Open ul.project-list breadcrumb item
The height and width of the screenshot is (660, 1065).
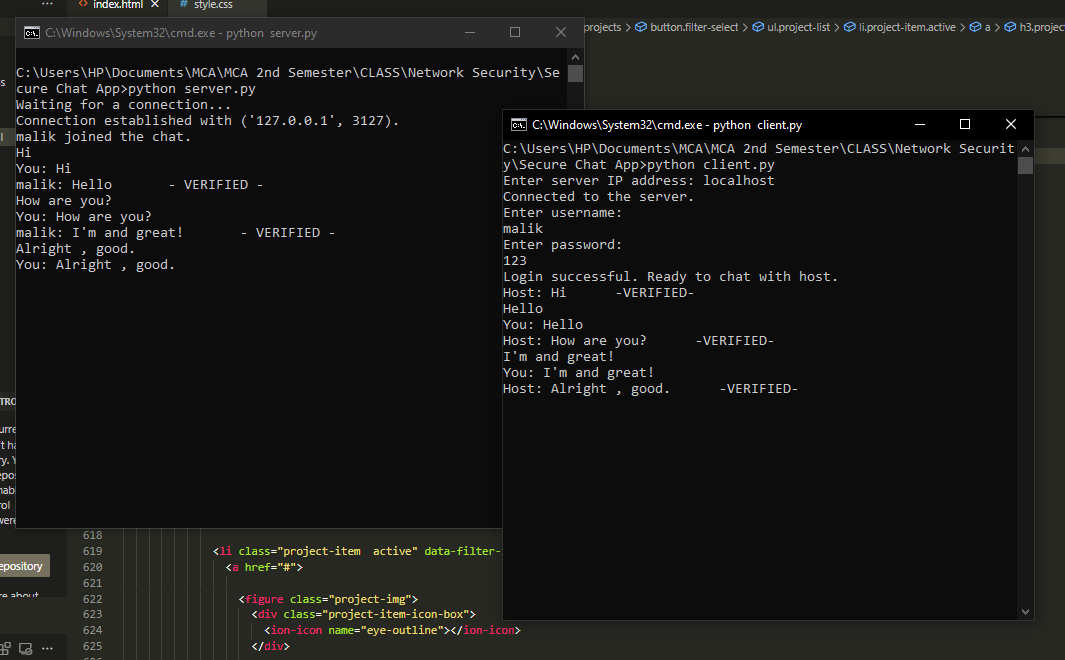point(797,27)
